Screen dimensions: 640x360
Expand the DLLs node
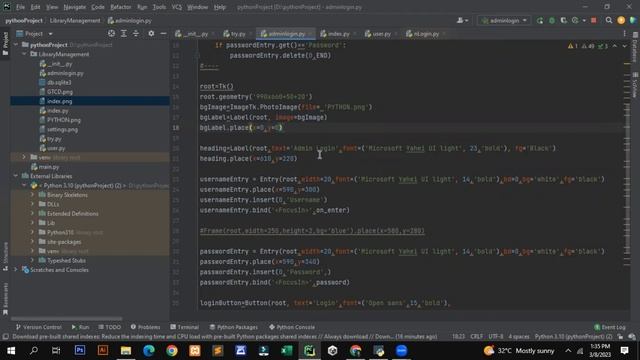(32, 204)
